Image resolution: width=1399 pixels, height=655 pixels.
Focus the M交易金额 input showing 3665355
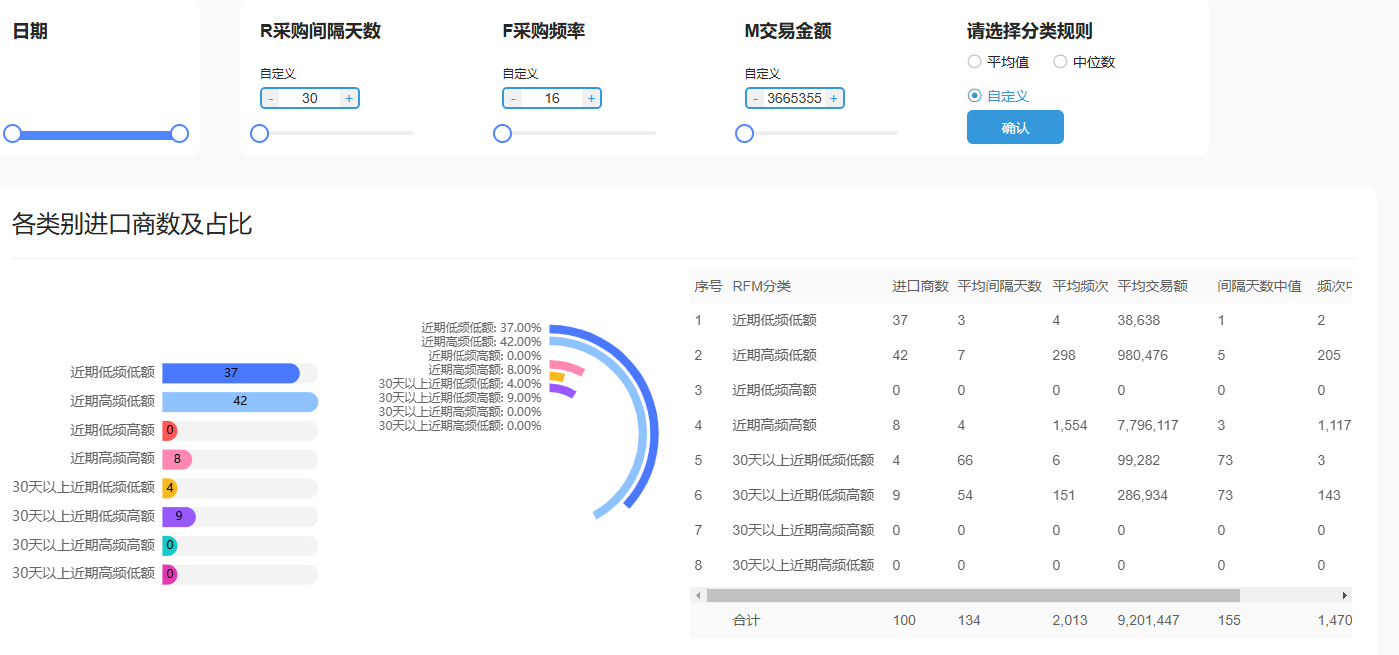[794, 98]
